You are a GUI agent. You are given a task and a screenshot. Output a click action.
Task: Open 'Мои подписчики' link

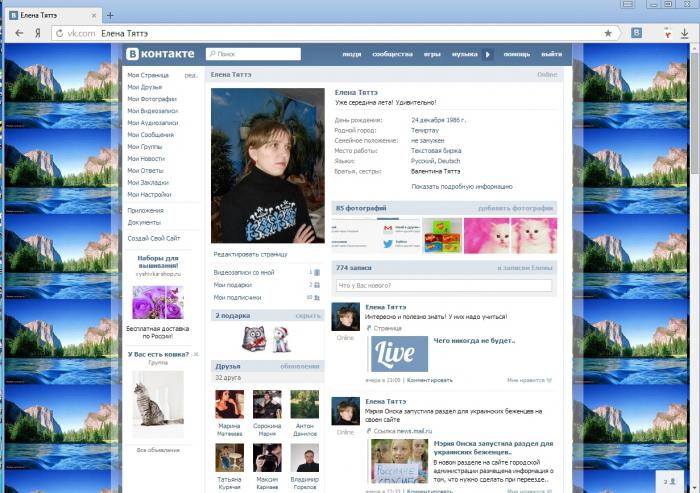(x=238, y=297)
